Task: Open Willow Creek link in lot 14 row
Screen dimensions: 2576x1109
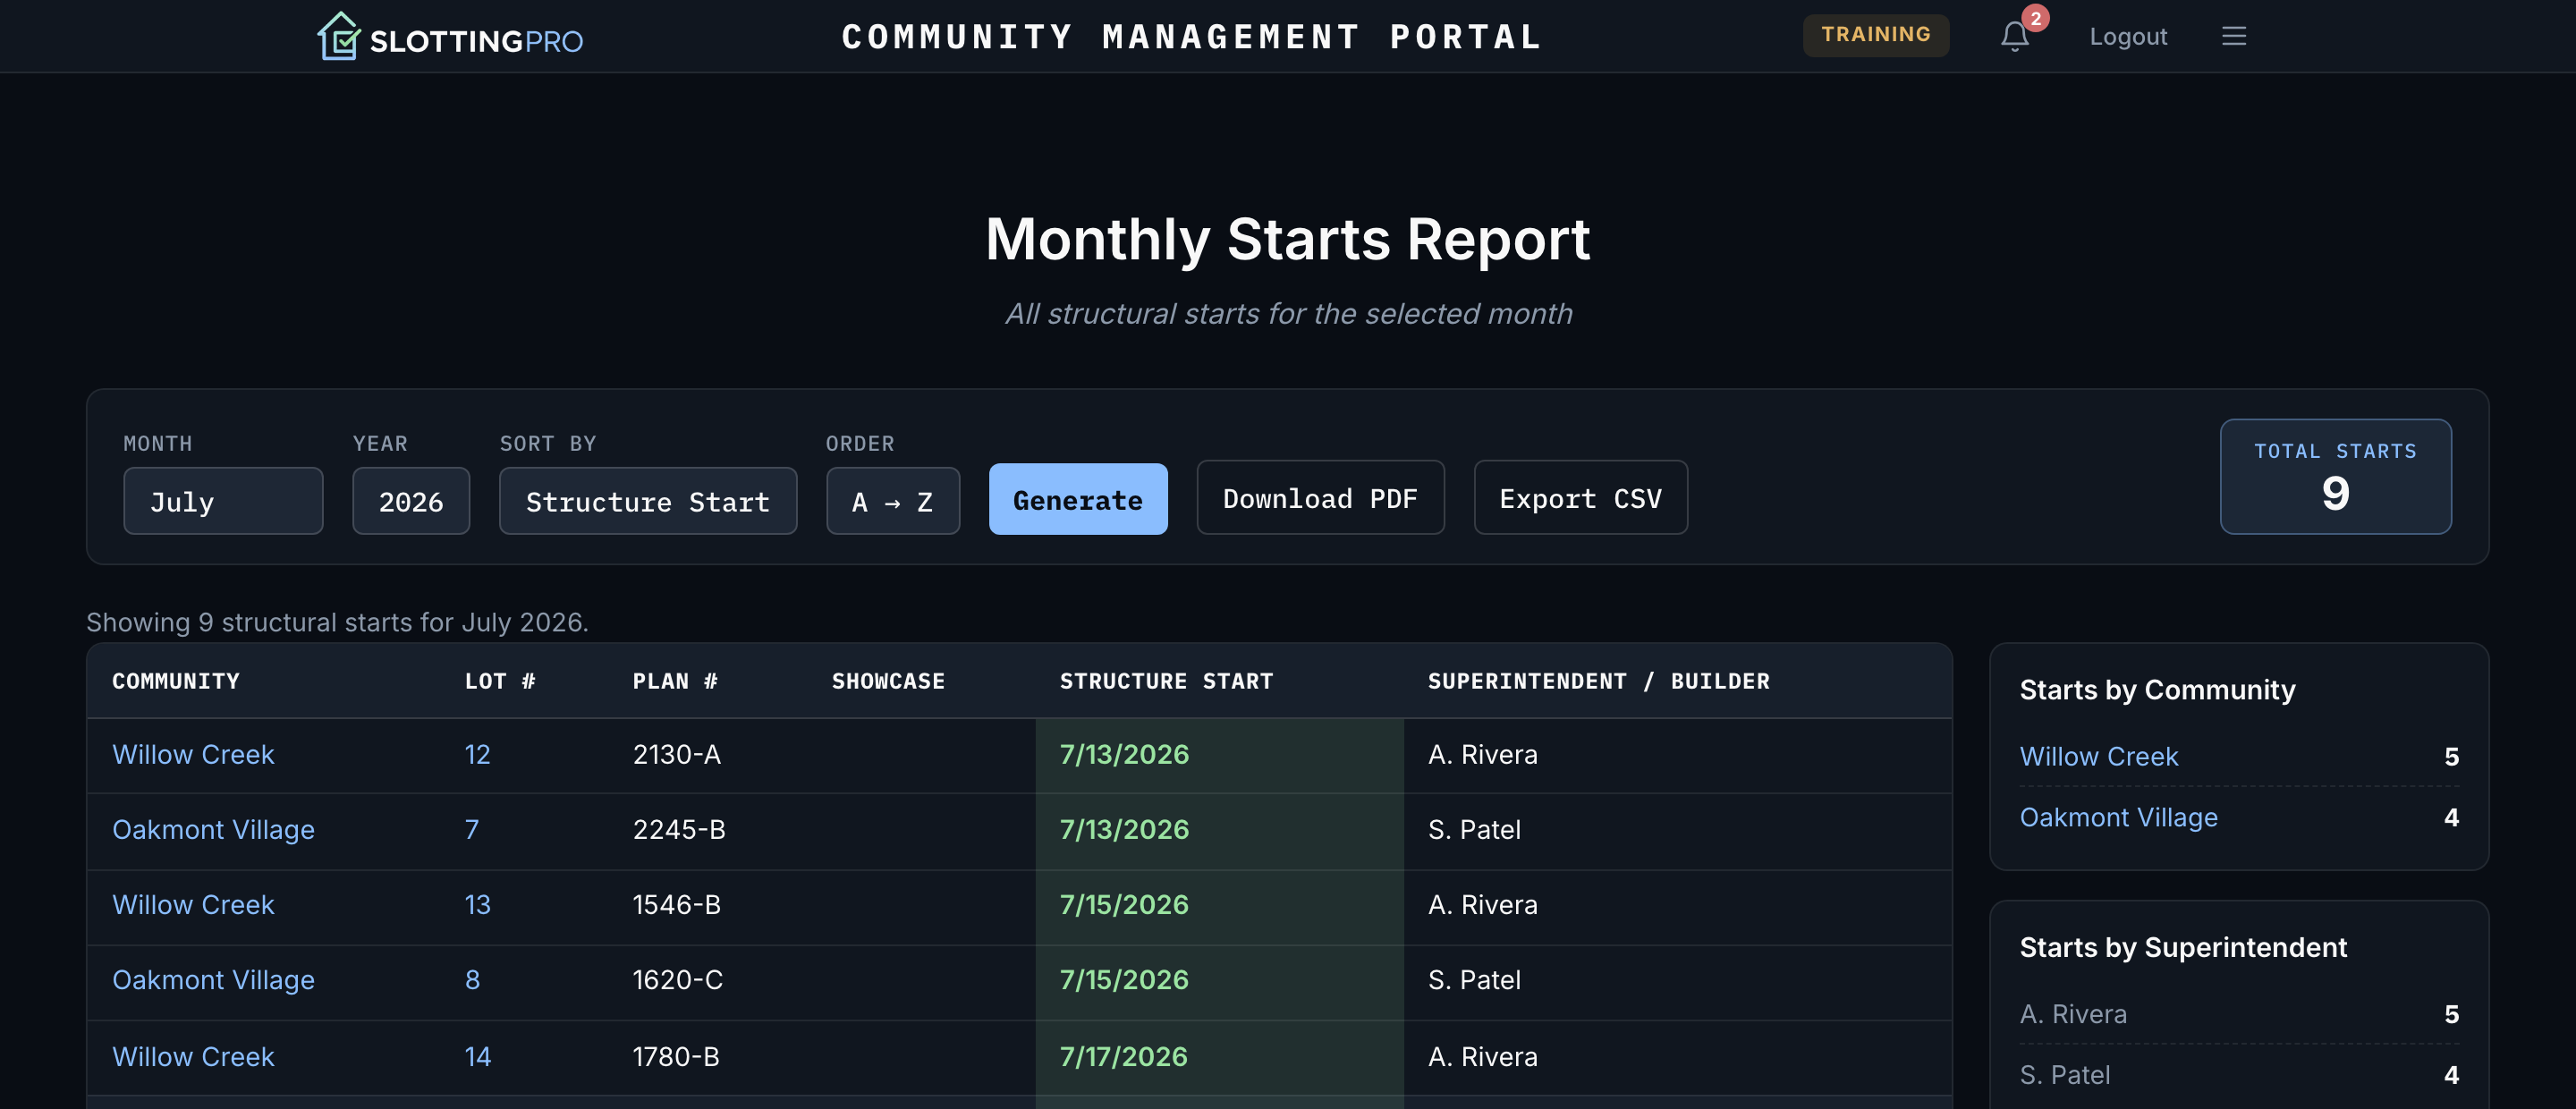Action: pyautogui.click(x=193, y=1056)
